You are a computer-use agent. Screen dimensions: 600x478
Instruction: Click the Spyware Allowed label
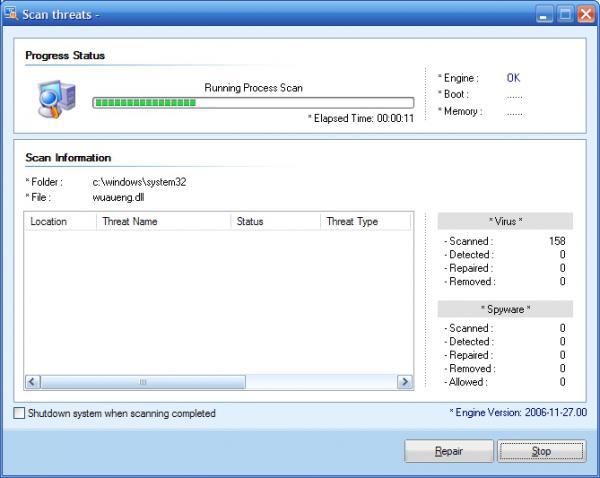(466, 382)
